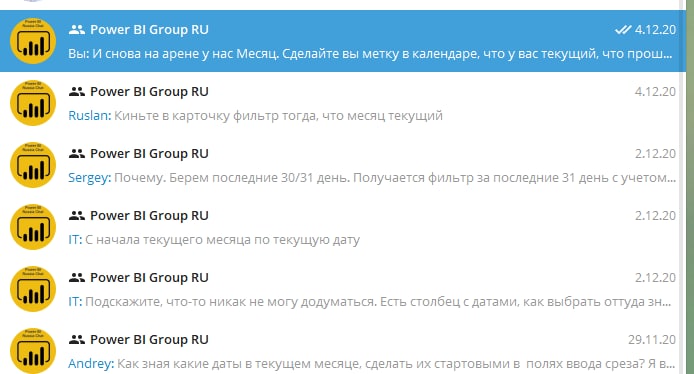Click the Power BI avatar beside Andrey's message
This screenshot has width=694, height=374.
click(x=33, y=351)
